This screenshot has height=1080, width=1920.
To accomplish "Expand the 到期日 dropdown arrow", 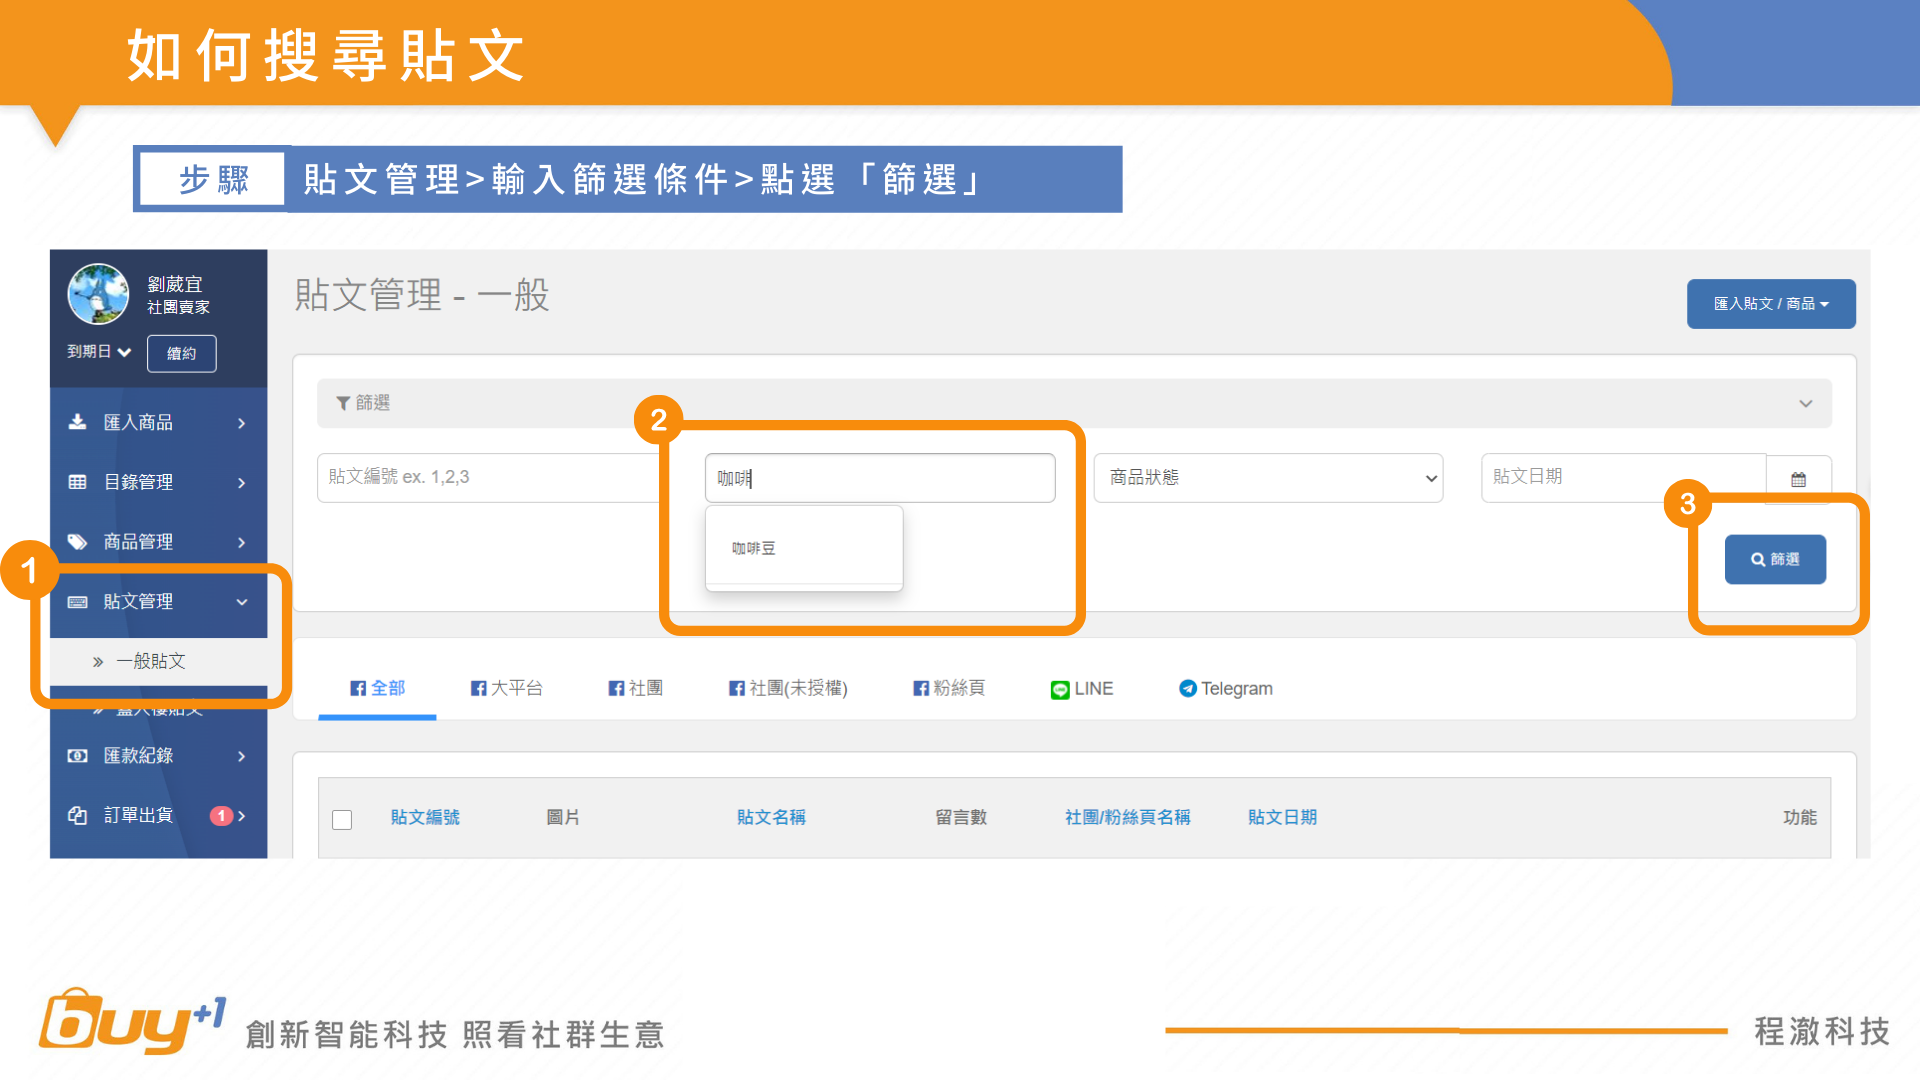I will 124,352.
